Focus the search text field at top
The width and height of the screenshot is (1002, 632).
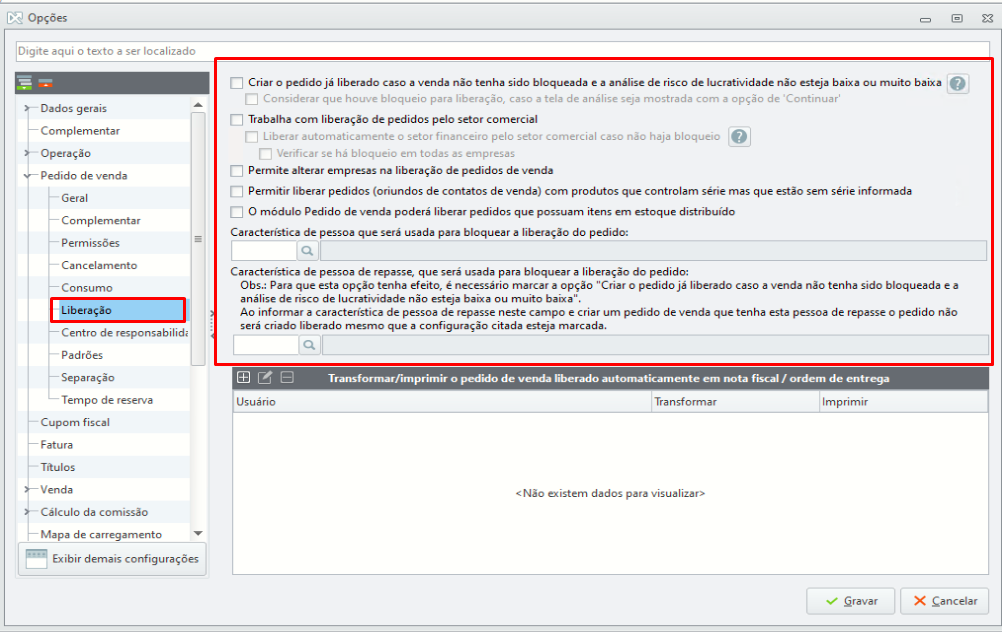[x=502, y=51]
